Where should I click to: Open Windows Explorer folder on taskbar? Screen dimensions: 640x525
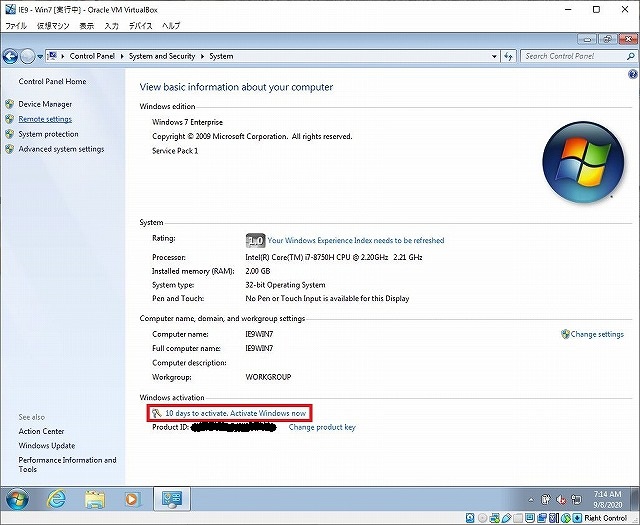pos(95,499)
